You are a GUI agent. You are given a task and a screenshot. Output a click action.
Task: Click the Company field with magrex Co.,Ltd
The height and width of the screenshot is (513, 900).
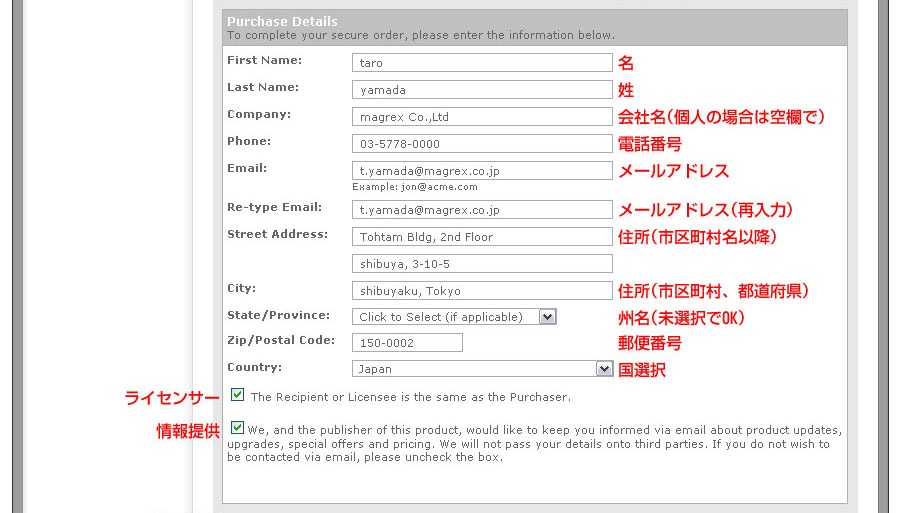[482, 116]
